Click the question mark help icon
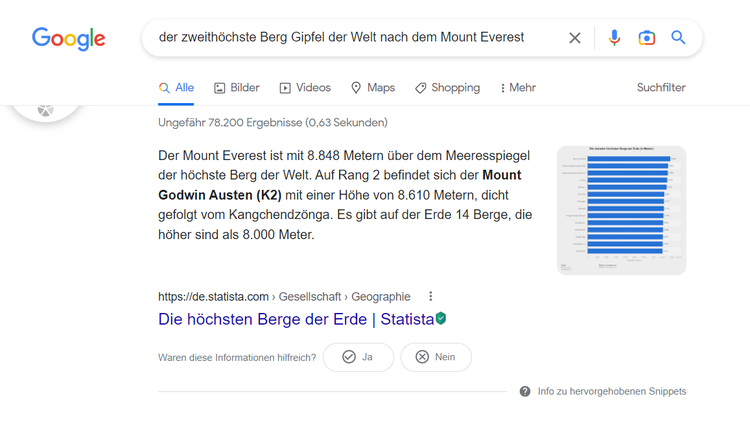The width and height of the screenshot is (750, 427). click(525, 392)
